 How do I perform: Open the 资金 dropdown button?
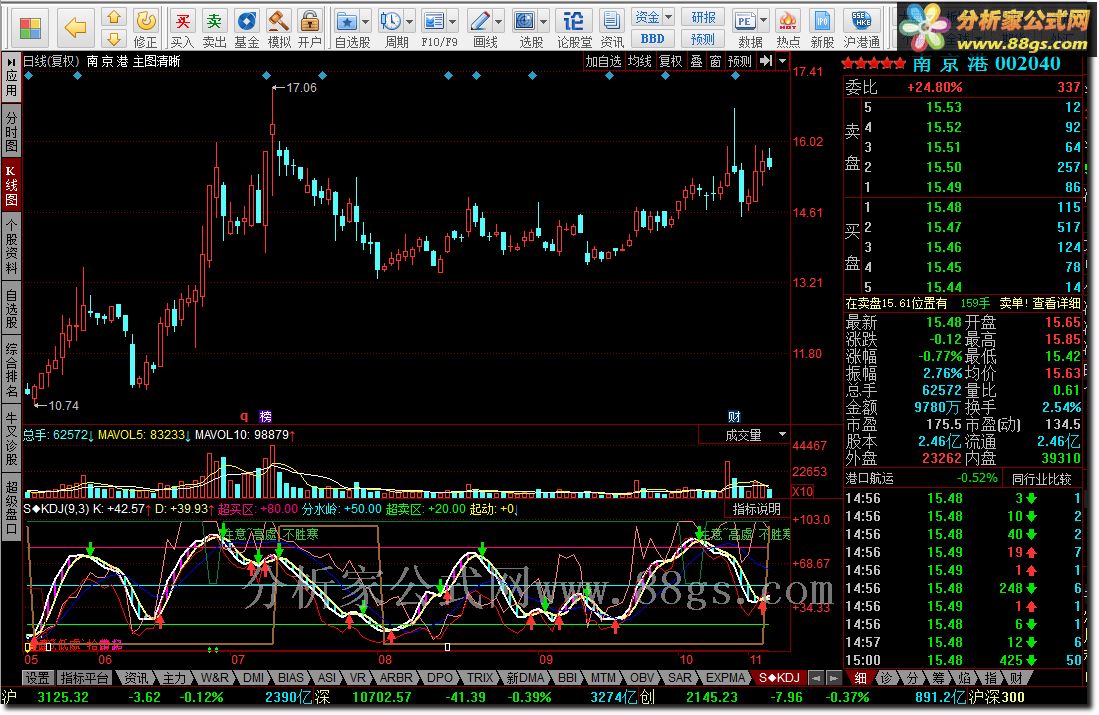point(653,17)
